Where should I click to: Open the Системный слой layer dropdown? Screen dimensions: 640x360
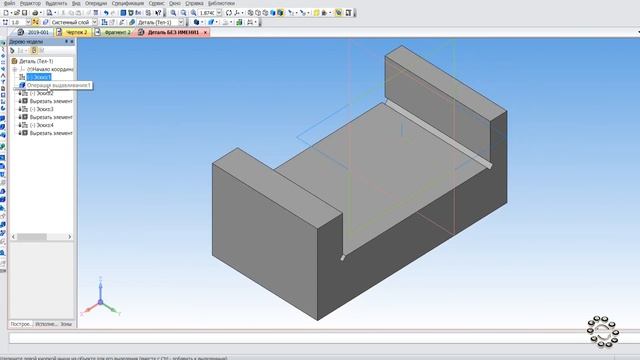(x=94, y=22)
